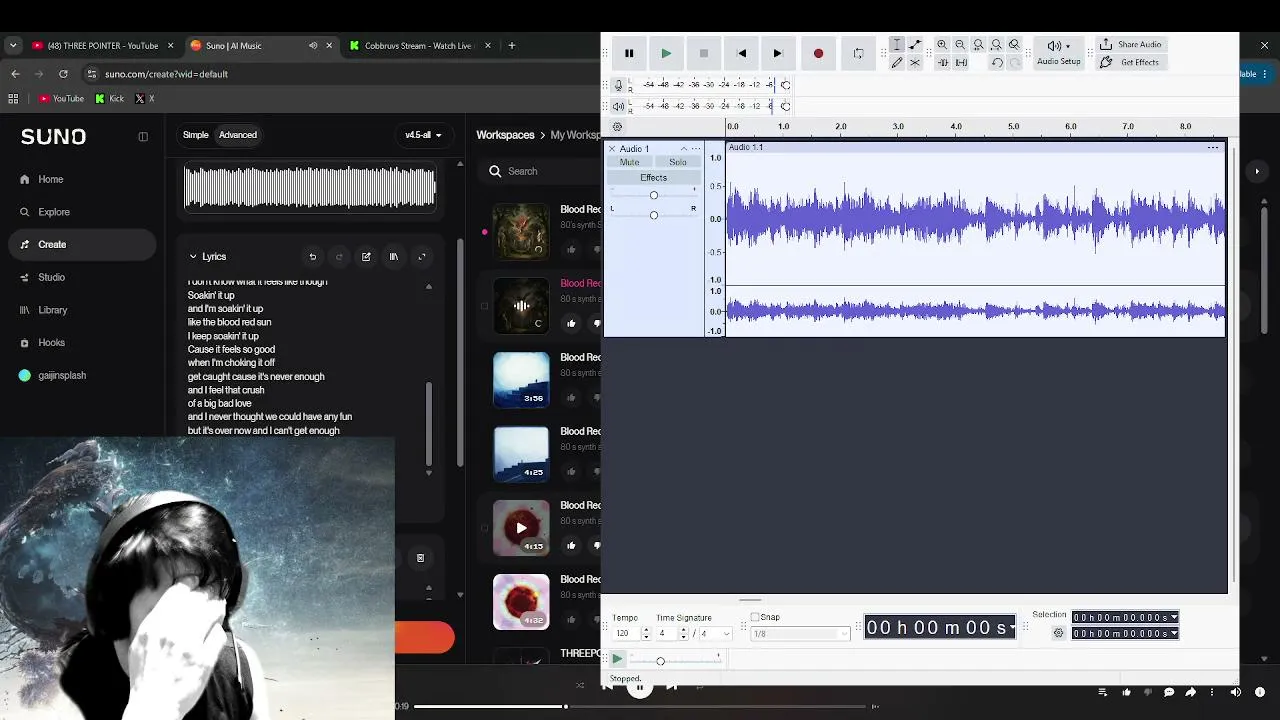Skip to start in Audacity transport
Viewport: 1280px width, 720px height.
(741, 53)
